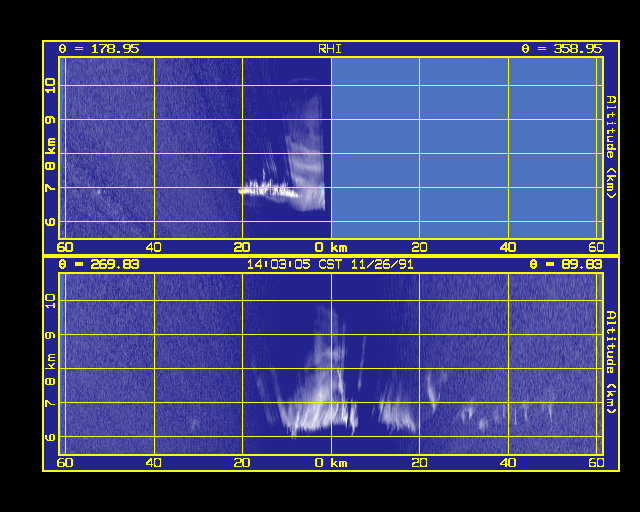
Task: Click the "0 km" range label under the upper panel
Action: (x=331, y=247)
